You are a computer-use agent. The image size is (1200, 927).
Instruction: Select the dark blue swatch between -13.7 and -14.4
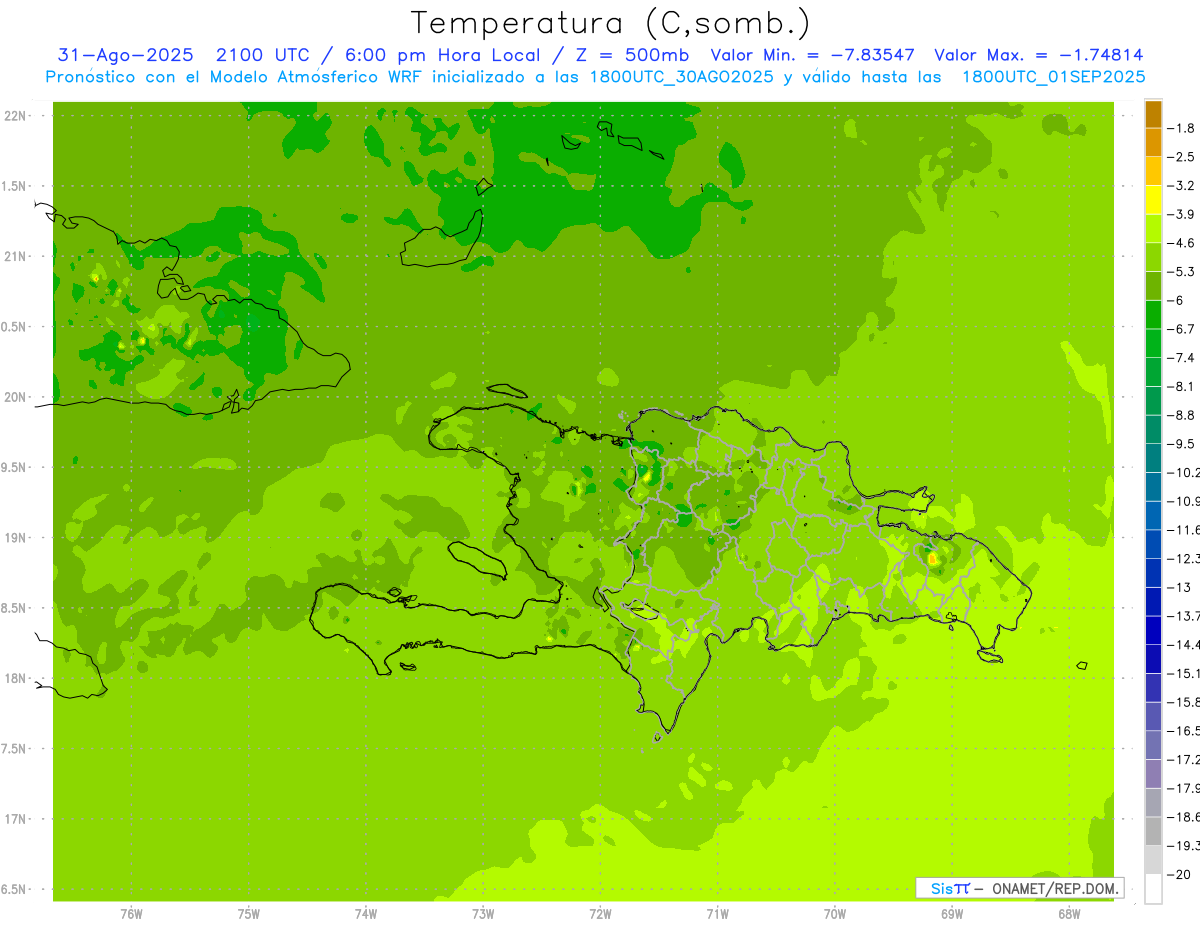[x=1153, y=629]
